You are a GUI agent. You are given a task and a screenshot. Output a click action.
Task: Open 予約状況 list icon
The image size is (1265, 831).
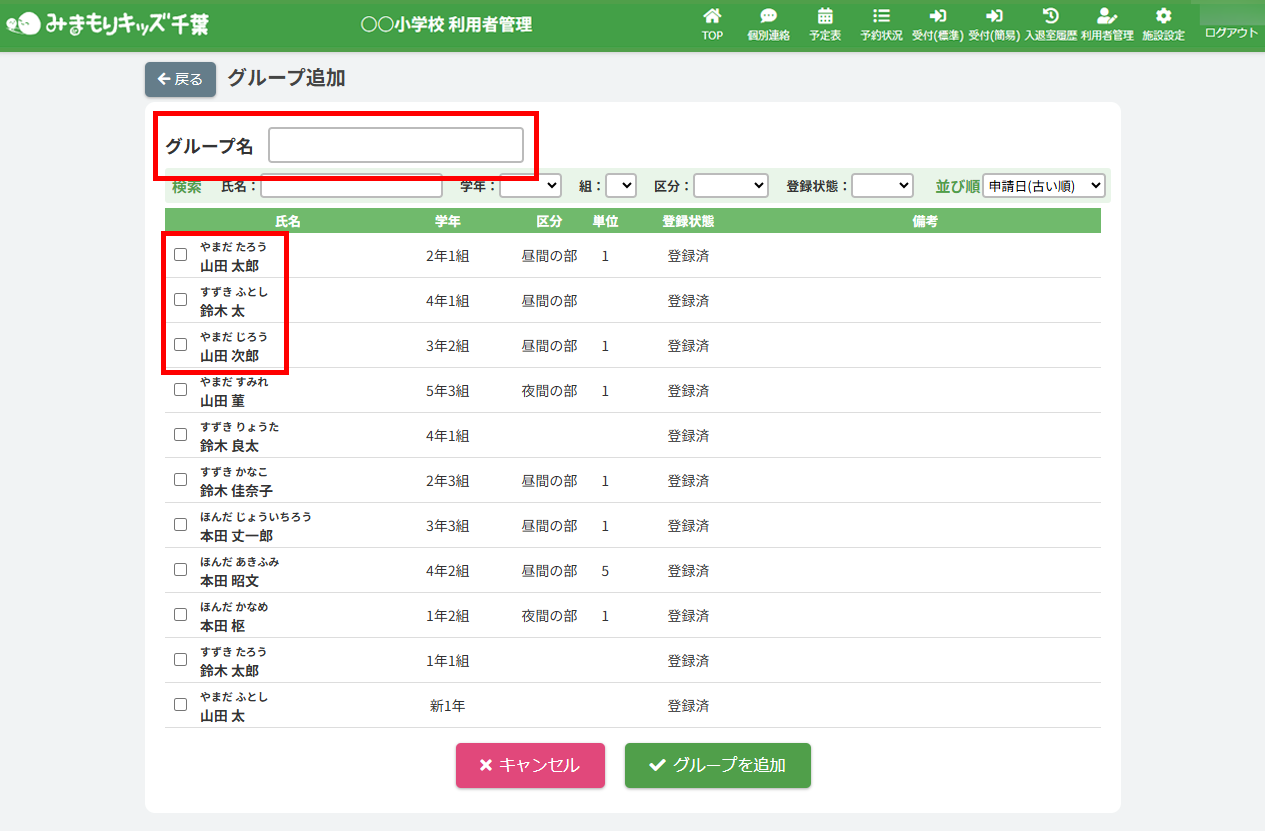coord(881,17)
